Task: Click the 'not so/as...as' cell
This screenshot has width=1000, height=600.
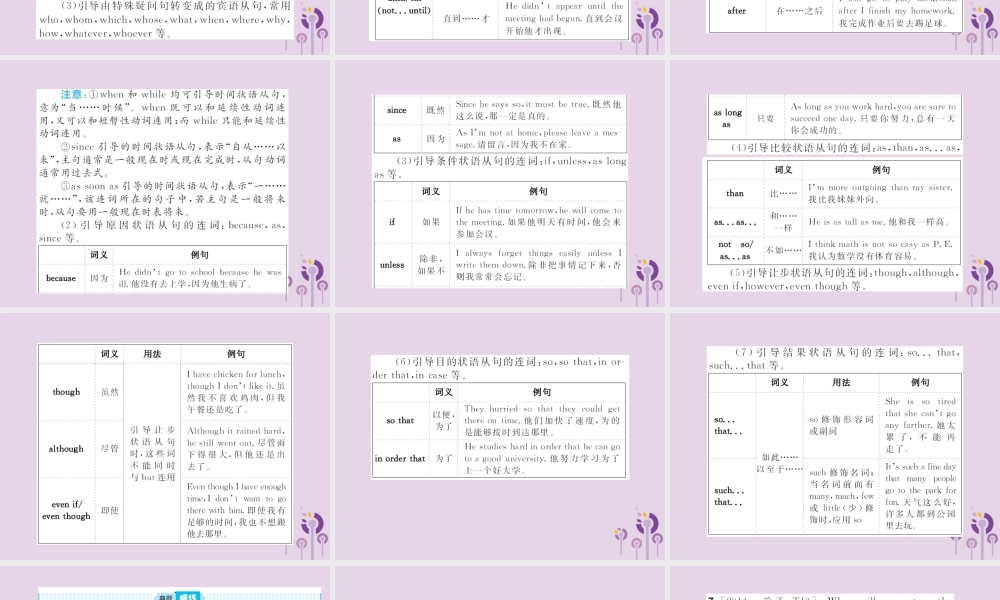Action: pos(735,250)
